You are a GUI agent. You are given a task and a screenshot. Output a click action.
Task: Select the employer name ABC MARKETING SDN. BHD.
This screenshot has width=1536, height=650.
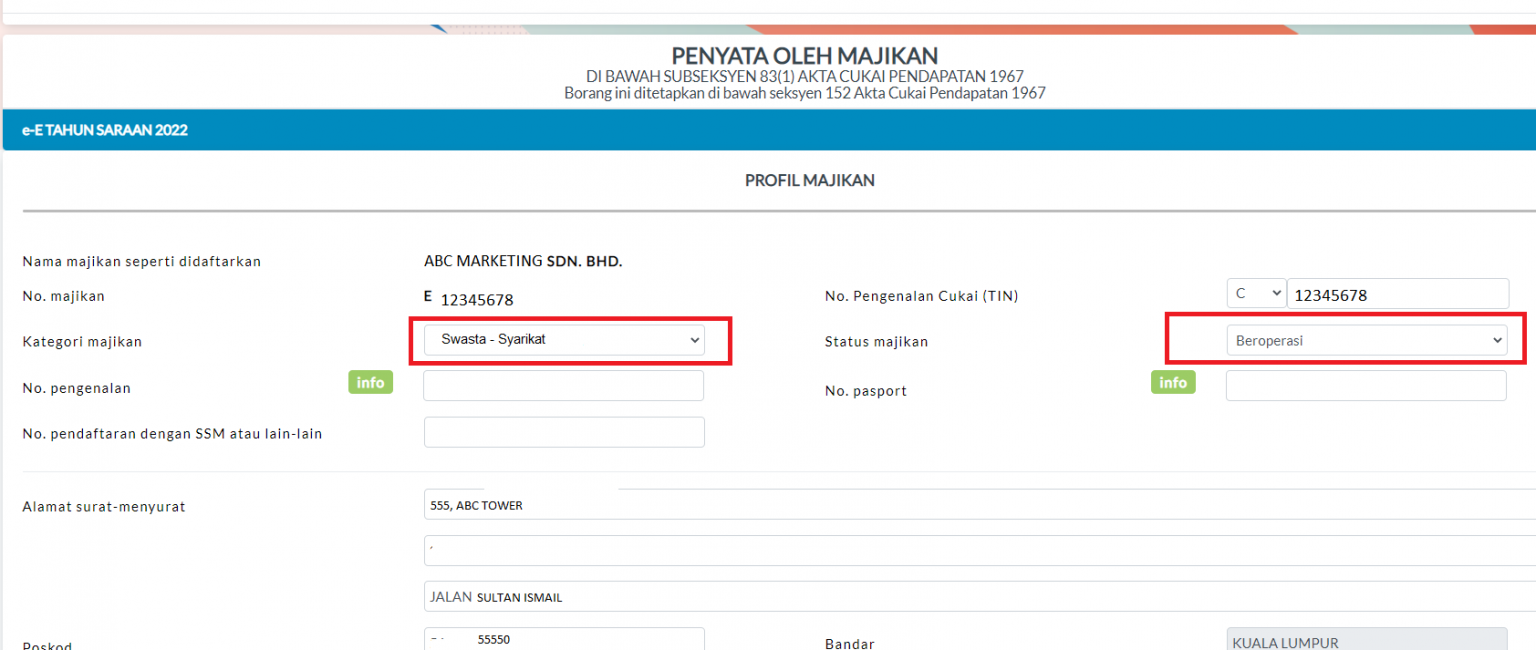point(524,260)
